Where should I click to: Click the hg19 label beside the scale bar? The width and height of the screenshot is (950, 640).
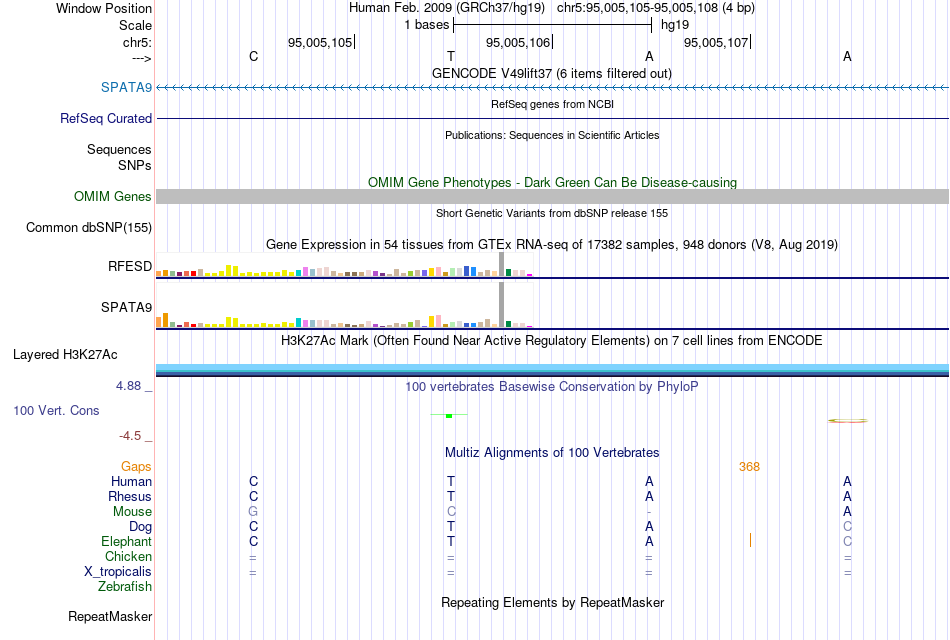(674, 25)
